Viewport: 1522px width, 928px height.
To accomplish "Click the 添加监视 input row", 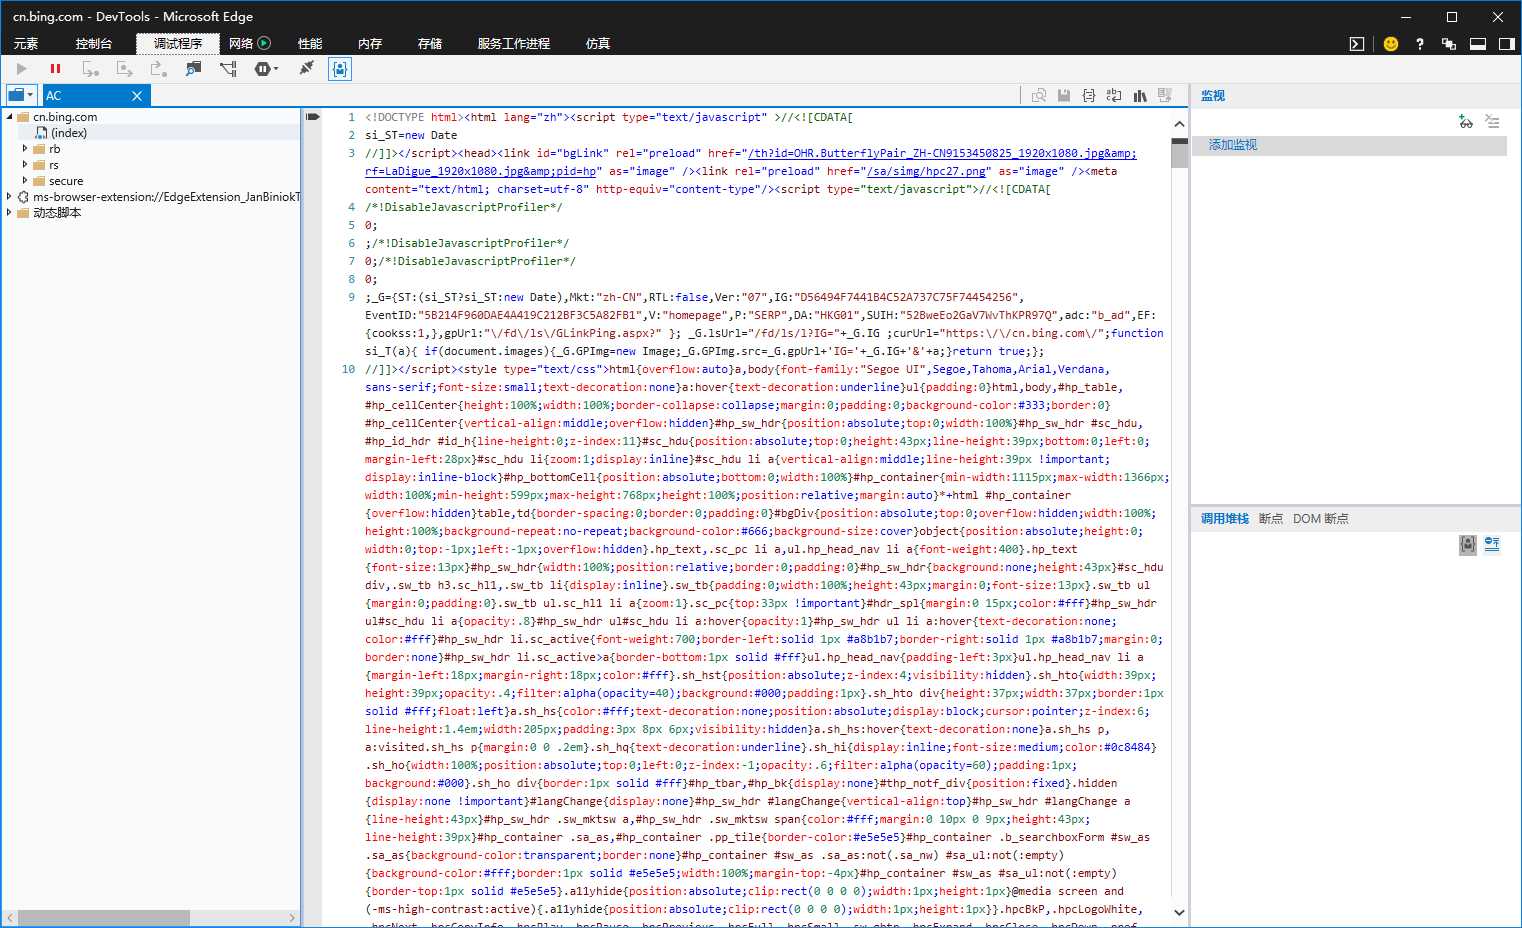I will click(x=1349, y=145).
